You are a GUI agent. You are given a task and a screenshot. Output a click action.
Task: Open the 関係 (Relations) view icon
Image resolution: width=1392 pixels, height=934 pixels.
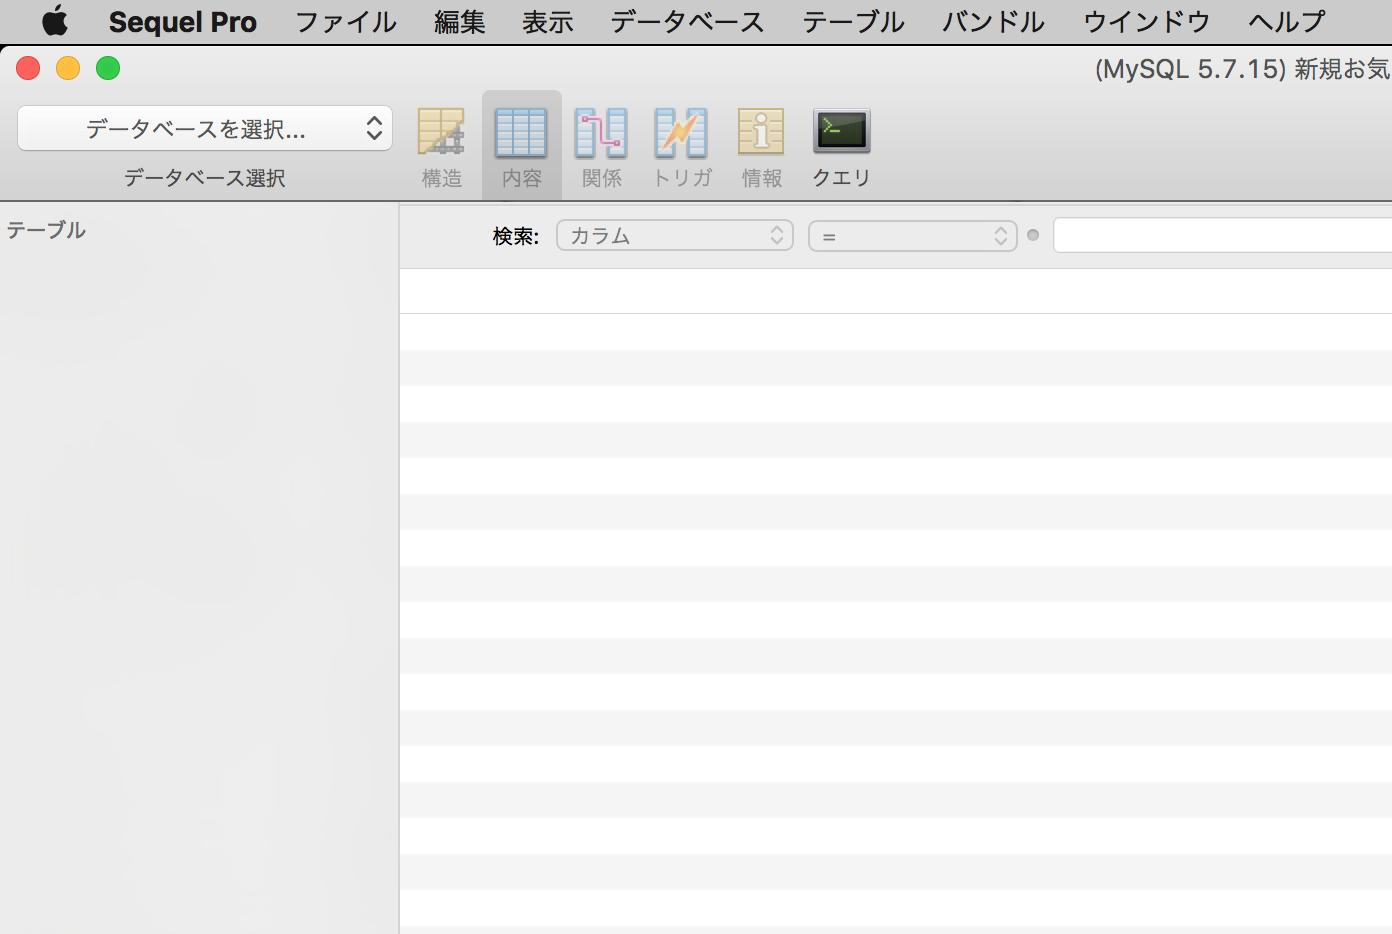coord(601,133)
